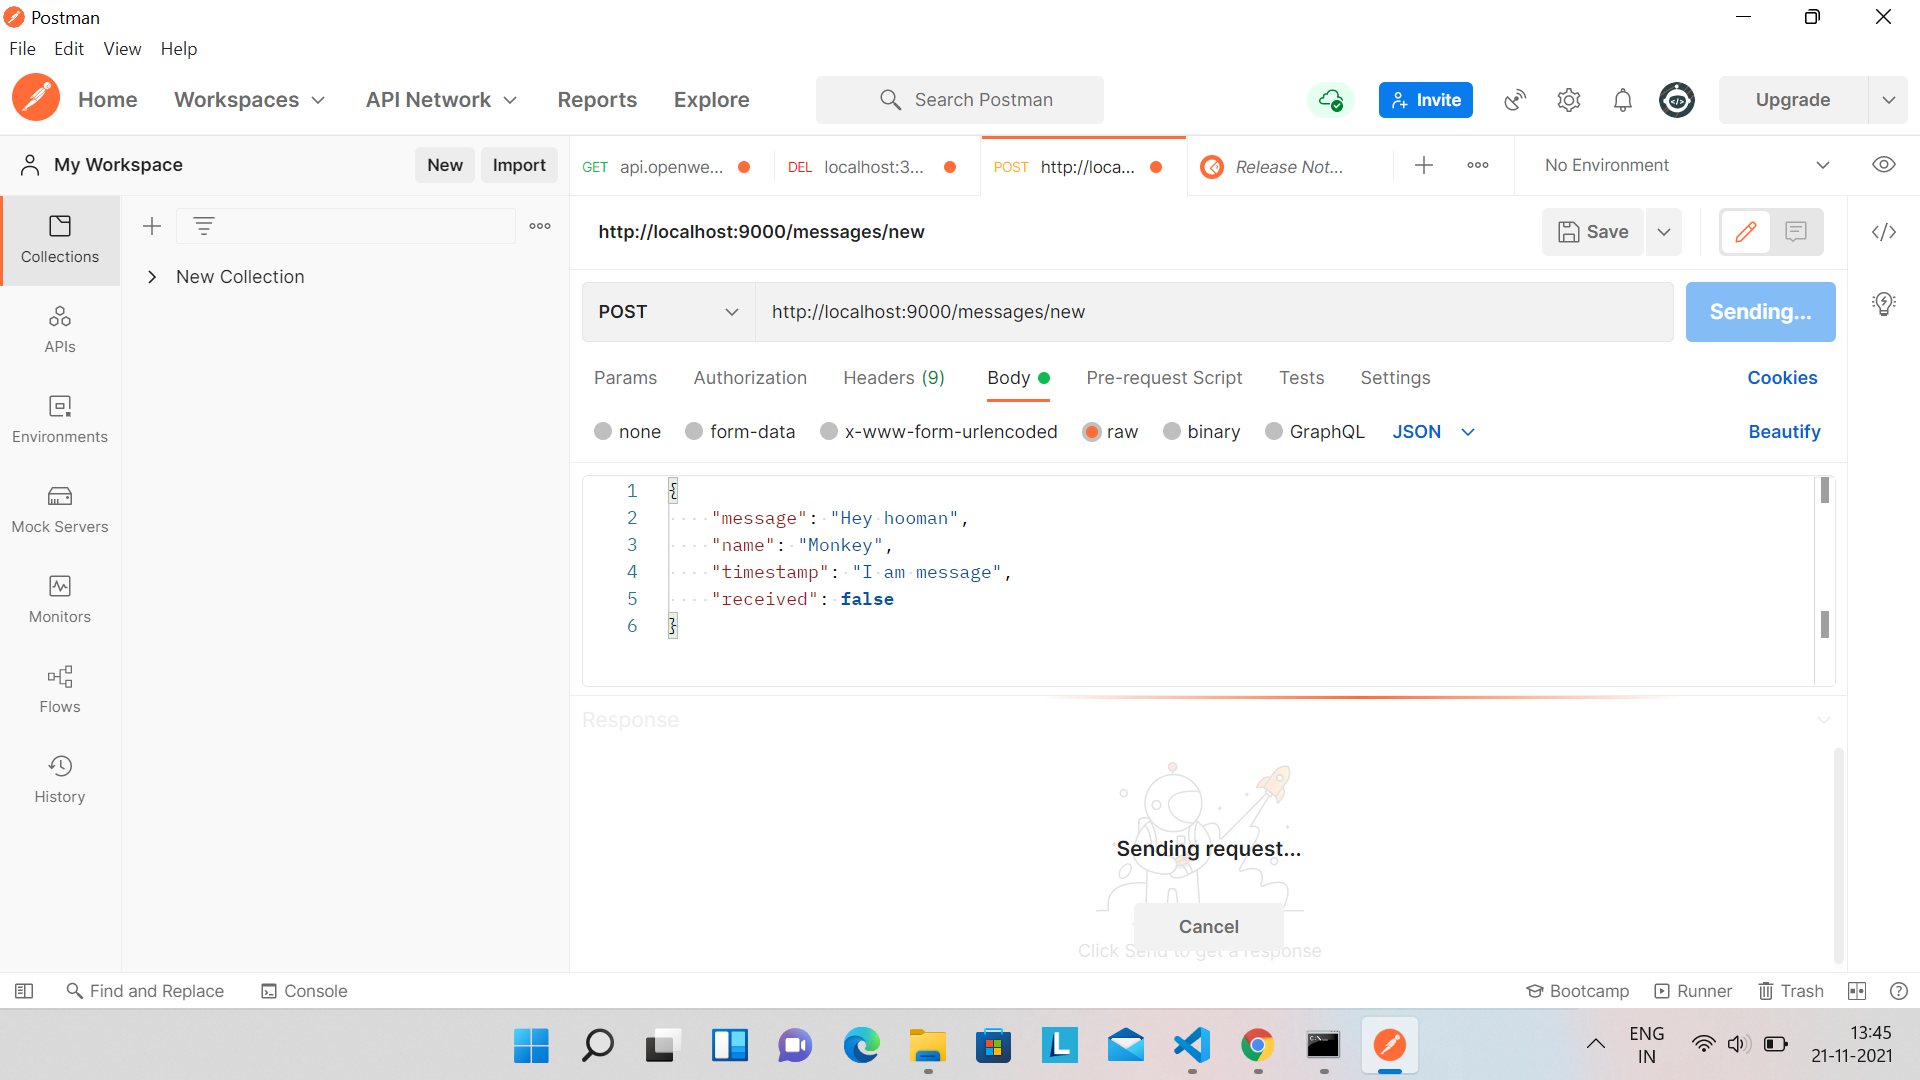1920x1080 pixels.
Task: Open the Collections sidebar panel
Action: [x=60, y=240]
